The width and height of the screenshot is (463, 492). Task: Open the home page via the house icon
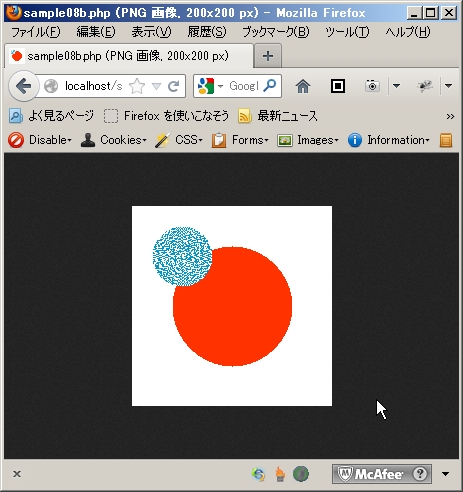(303, 86)
